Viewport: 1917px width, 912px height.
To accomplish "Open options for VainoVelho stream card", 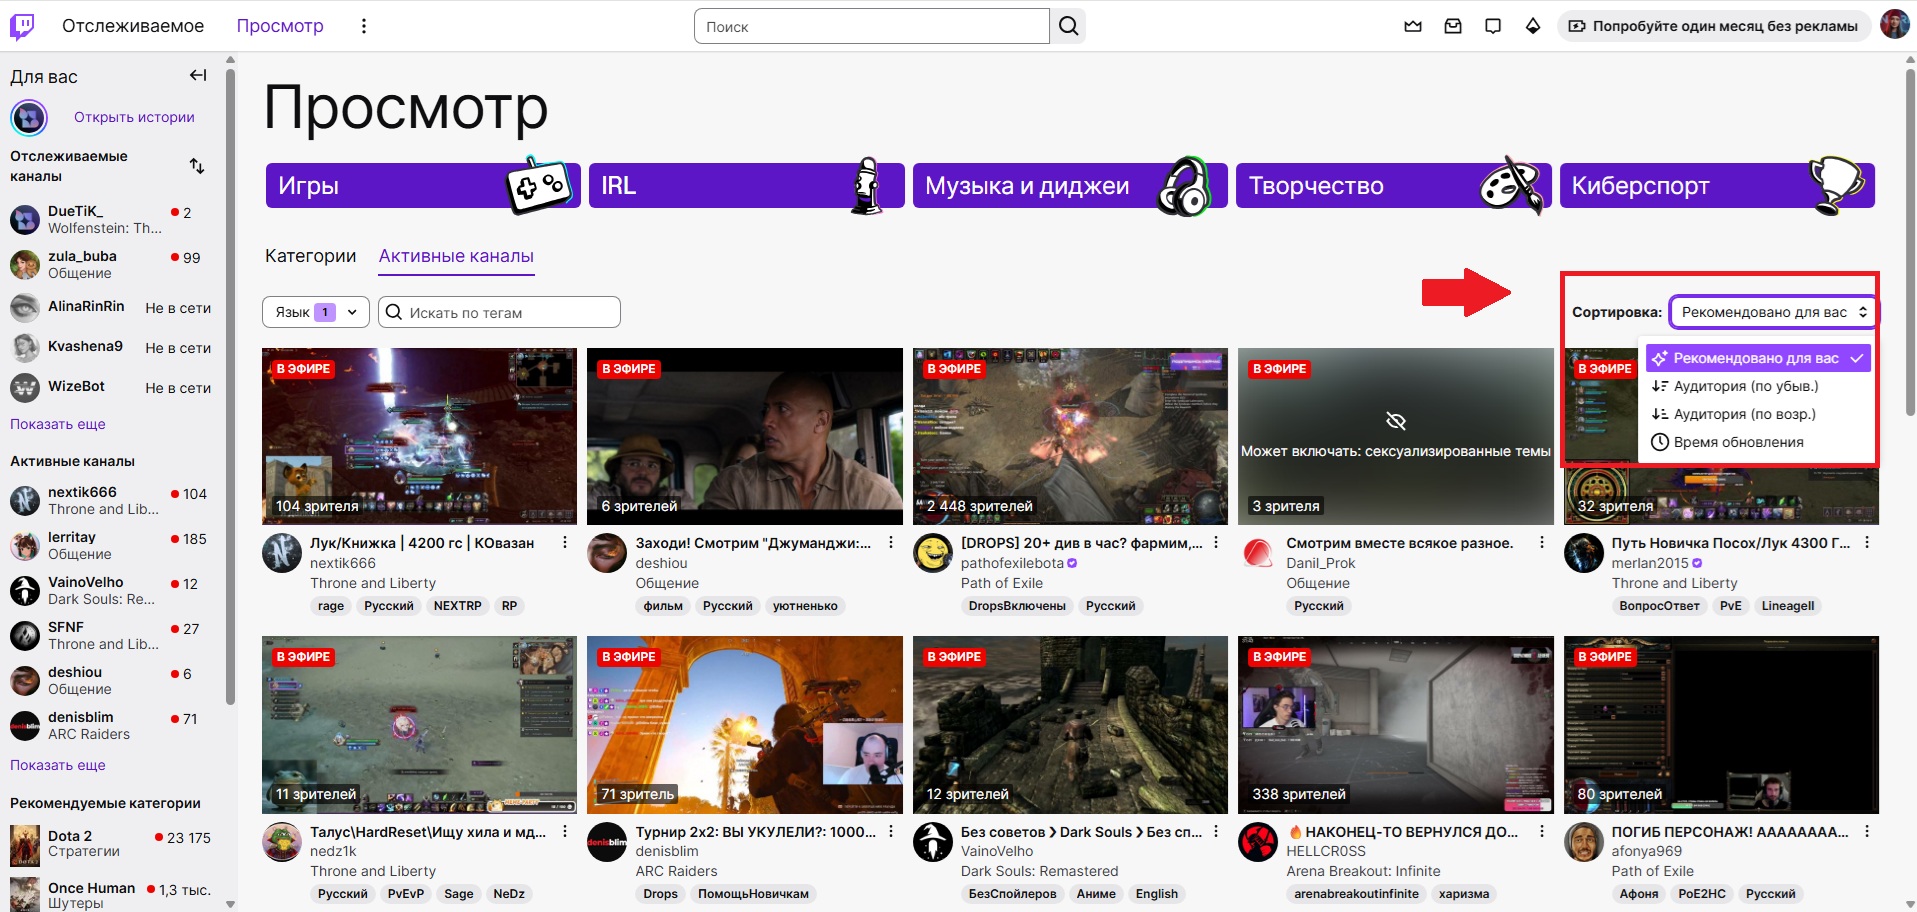I will click(x=1216, y=831).
